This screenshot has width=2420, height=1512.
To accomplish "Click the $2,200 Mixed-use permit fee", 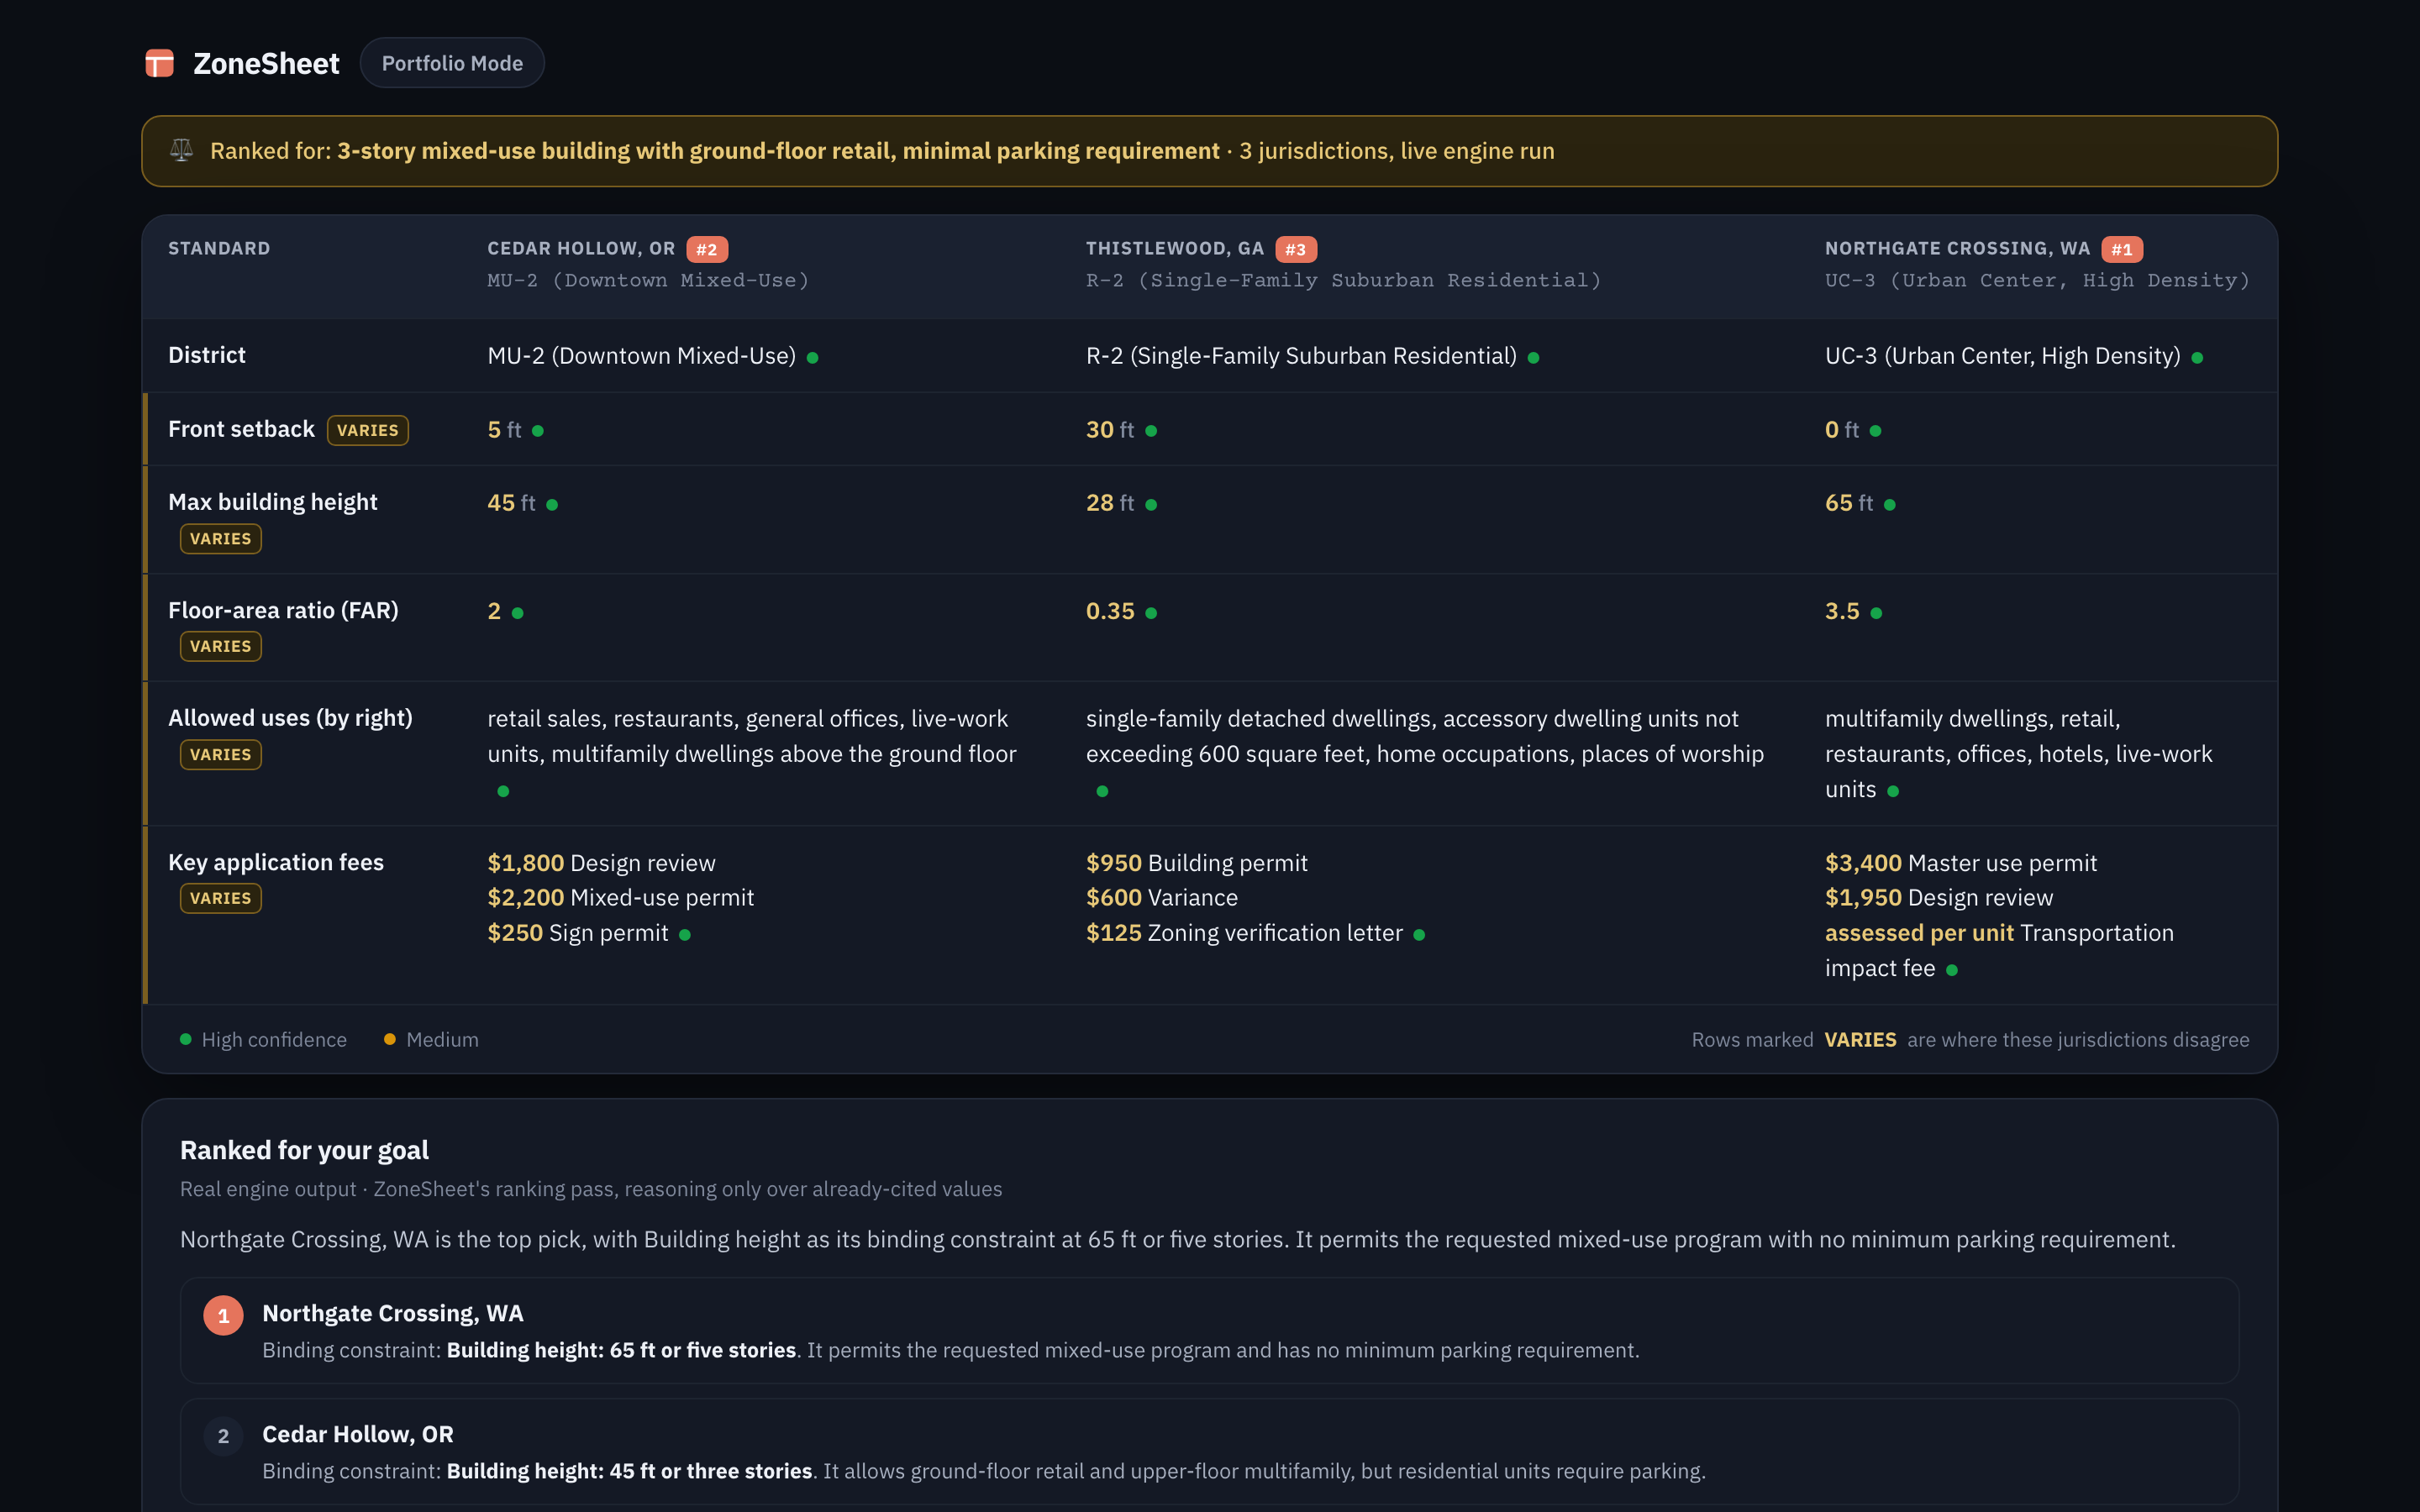I will pos(620,898).
